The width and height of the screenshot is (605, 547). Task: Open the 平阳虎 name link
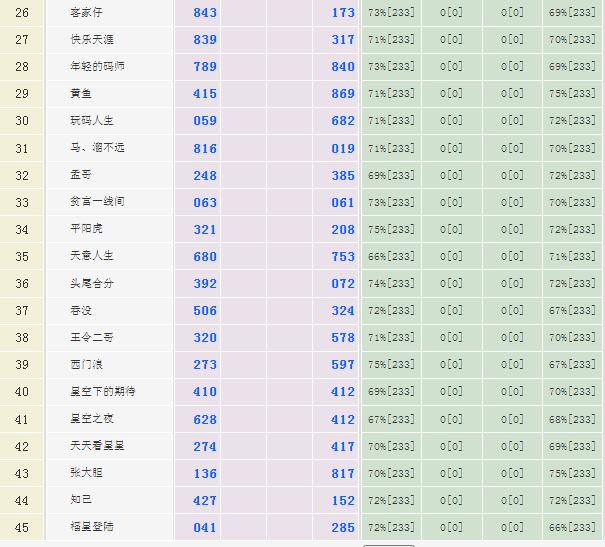point(87,228)
